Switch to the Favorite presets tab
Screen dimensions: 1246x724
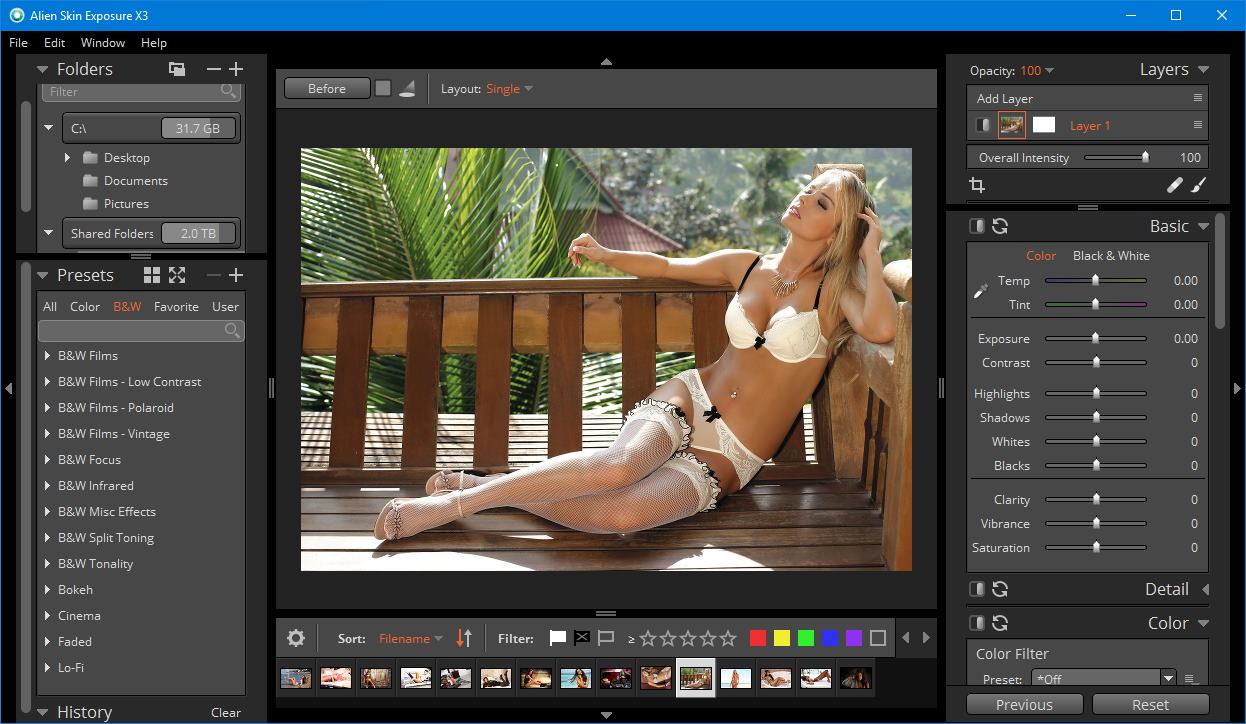tap(176, 307)
